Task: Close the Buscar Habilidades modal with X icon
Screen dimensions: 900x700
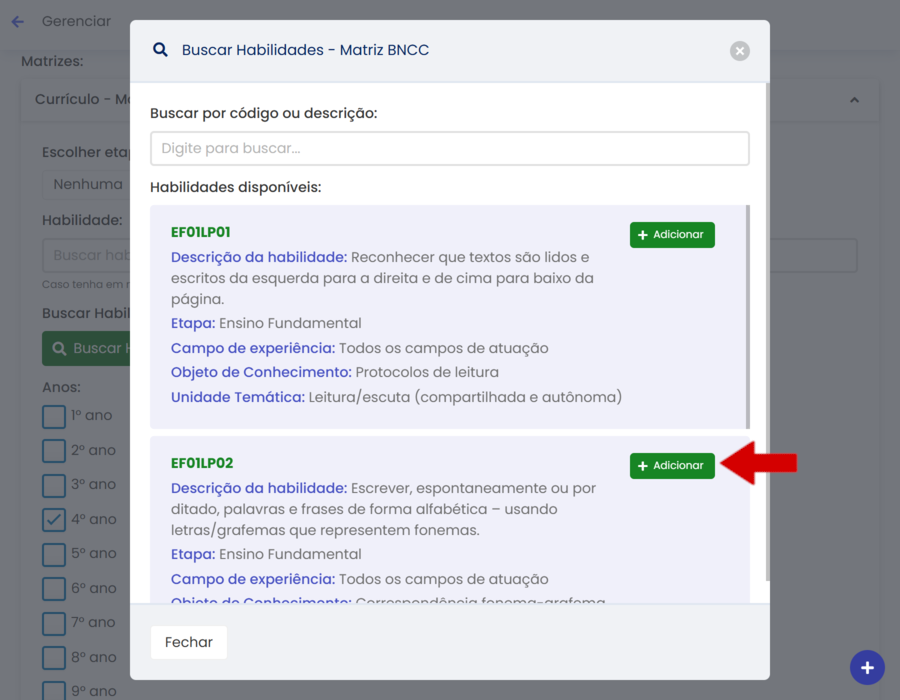Action: point(739,51)
